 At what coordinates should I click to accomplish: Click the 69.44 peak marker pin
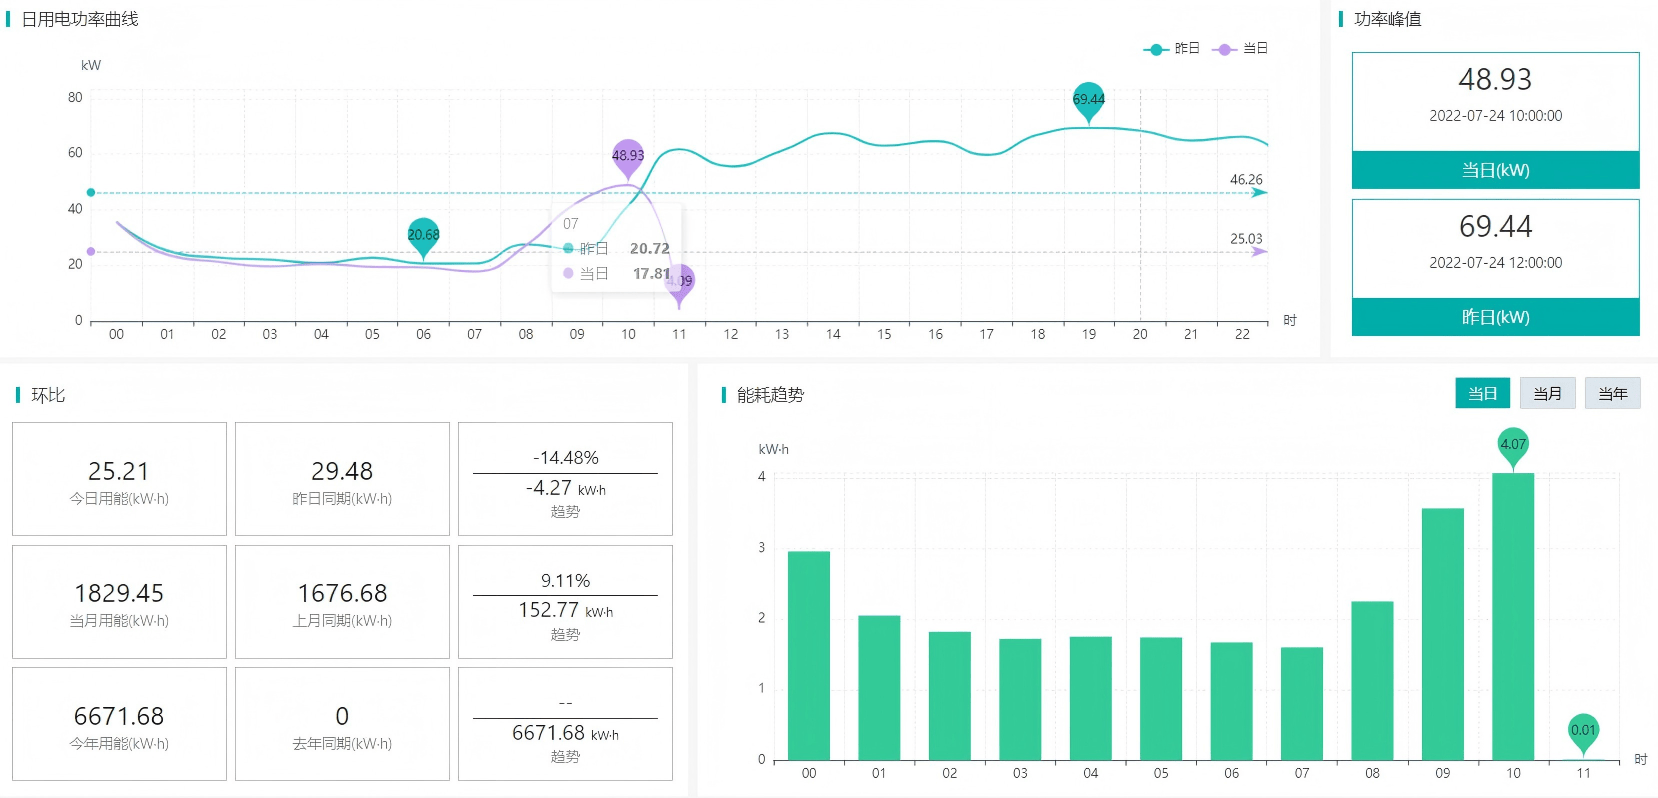[x=1088, y=100]
